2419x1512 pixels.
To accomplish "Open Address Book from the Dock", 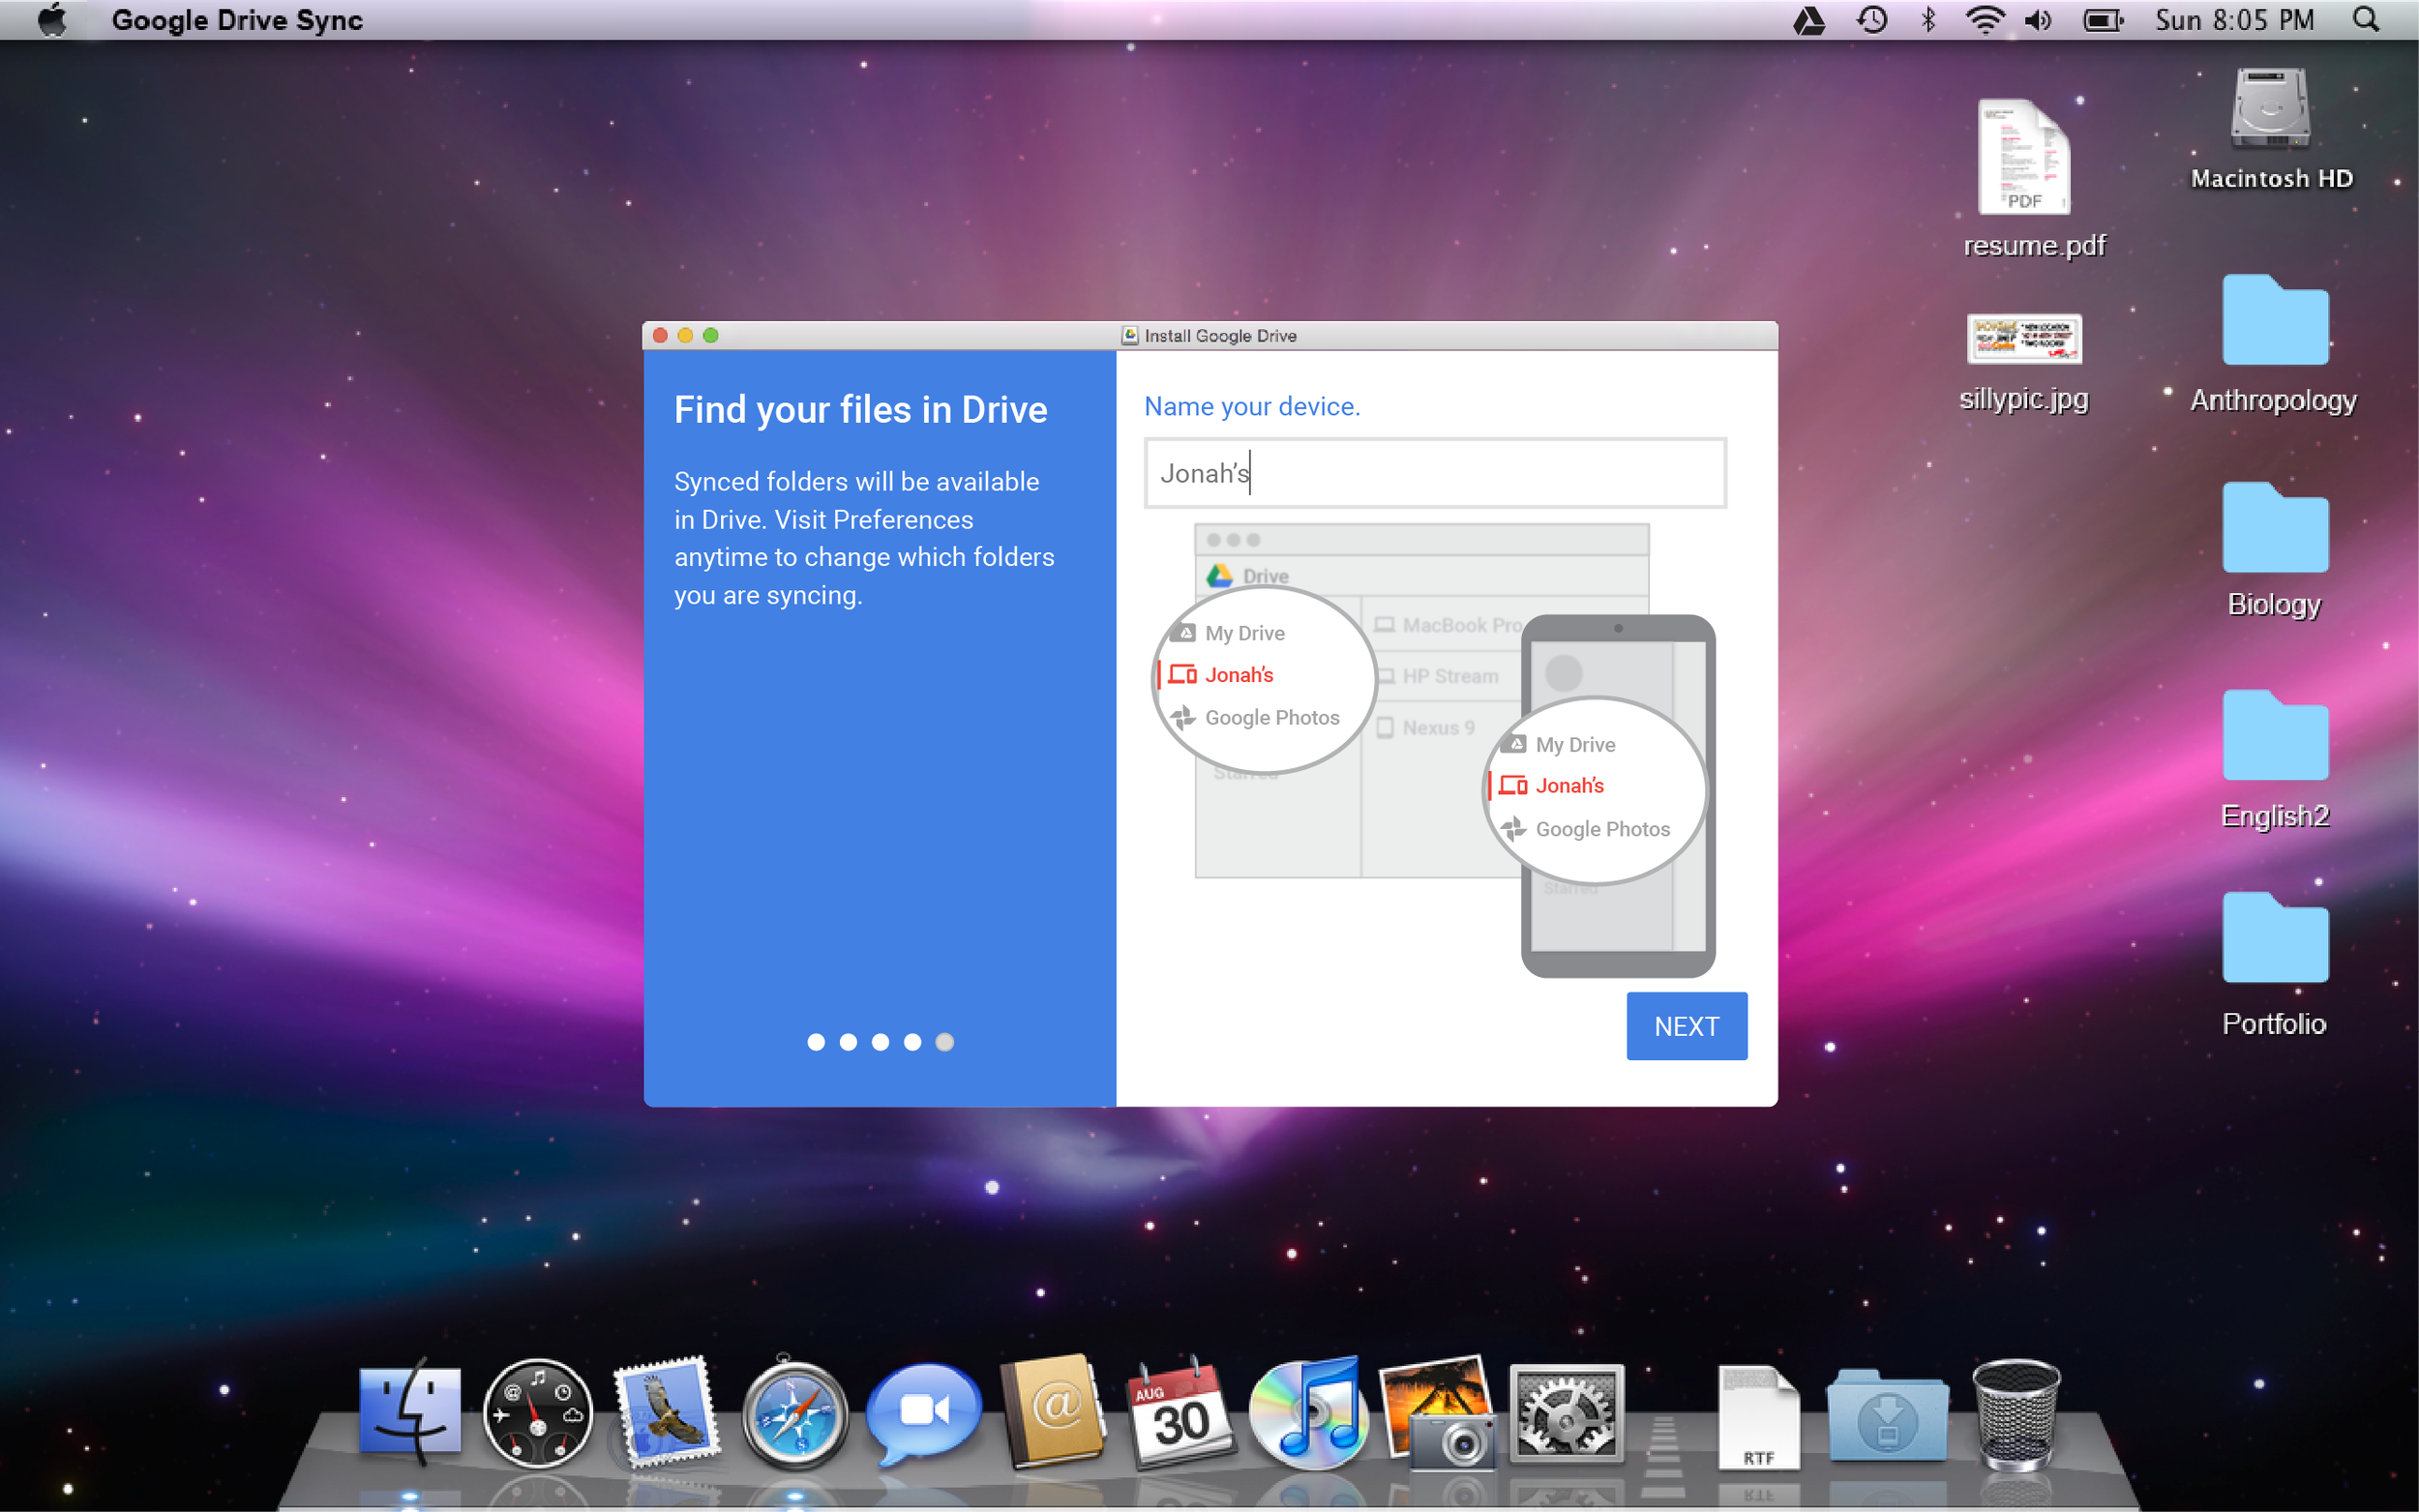I will coord(1054,1412).
